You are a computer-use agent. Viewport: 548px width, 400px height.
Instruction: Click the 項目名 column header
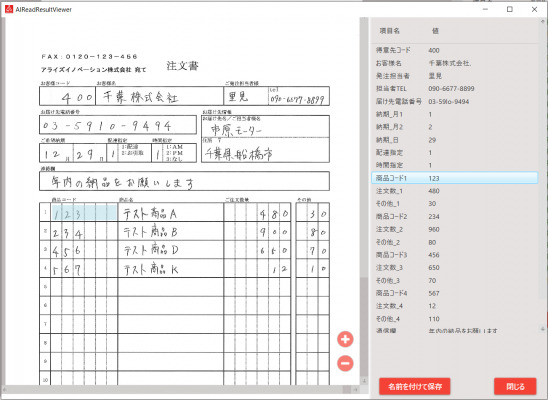pos(389,31)
